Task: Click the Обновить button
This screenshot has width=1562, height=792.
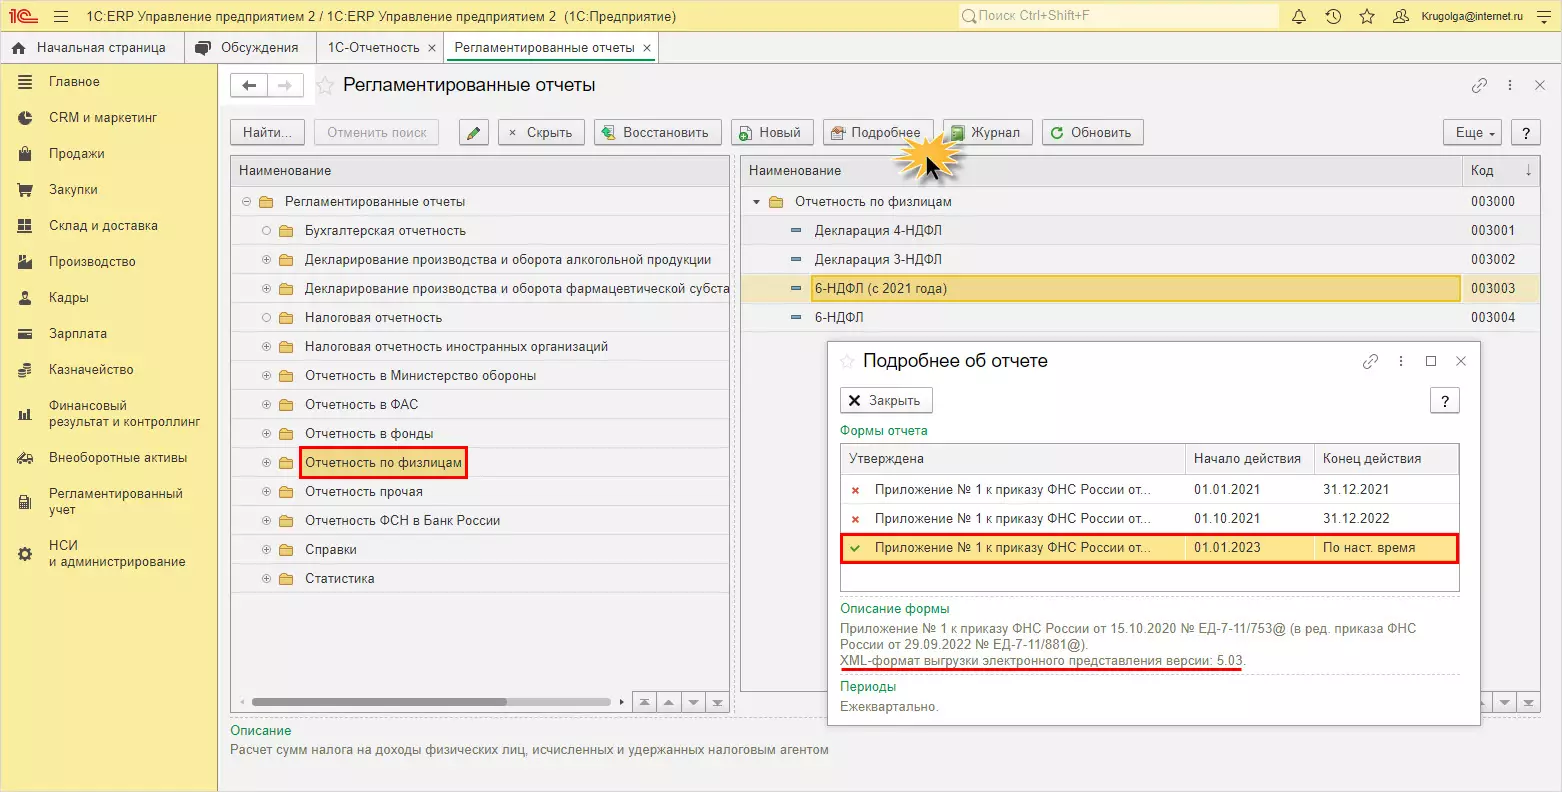Action: coord(1093,132)
